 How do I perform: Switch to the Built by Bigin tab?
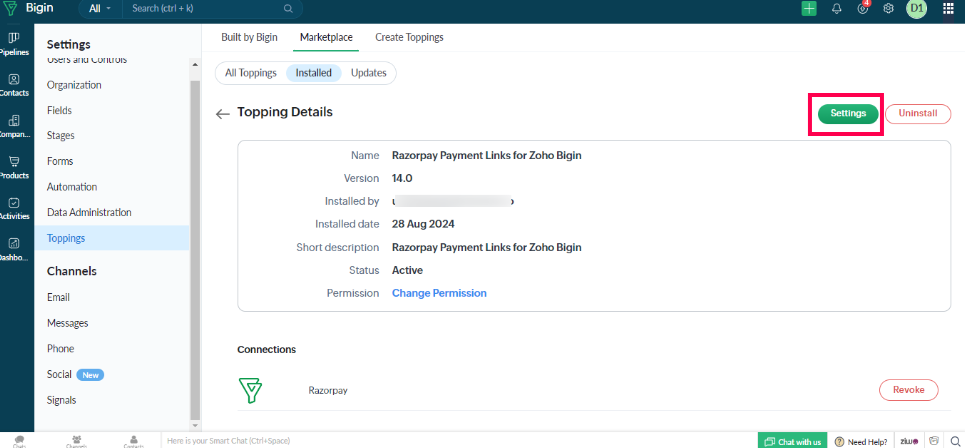pyautogui.click(x=249, y=38)
